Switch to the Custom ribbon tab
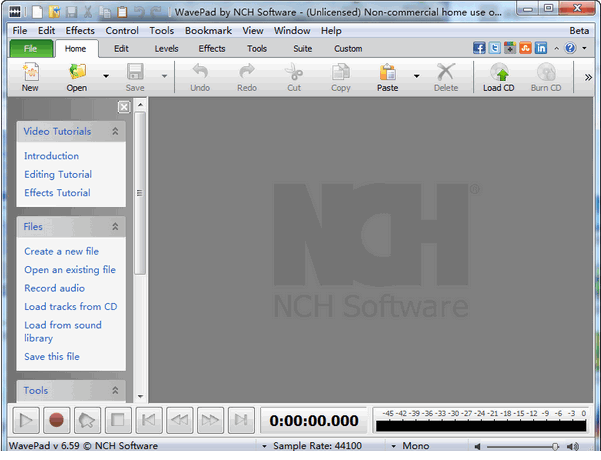Viewport: 601px width, 460px height. point(348,49)
